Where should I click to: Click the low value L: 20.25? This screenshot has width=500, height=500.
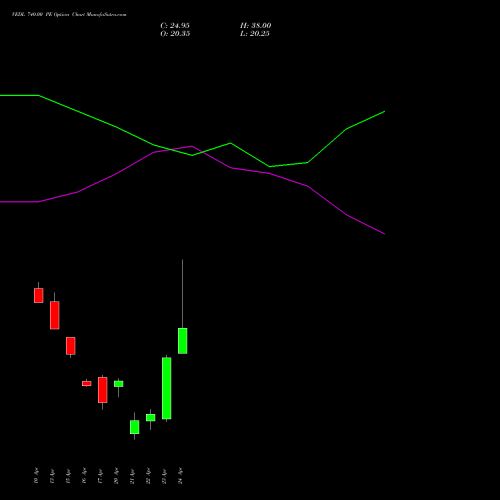tap(255, 34)
